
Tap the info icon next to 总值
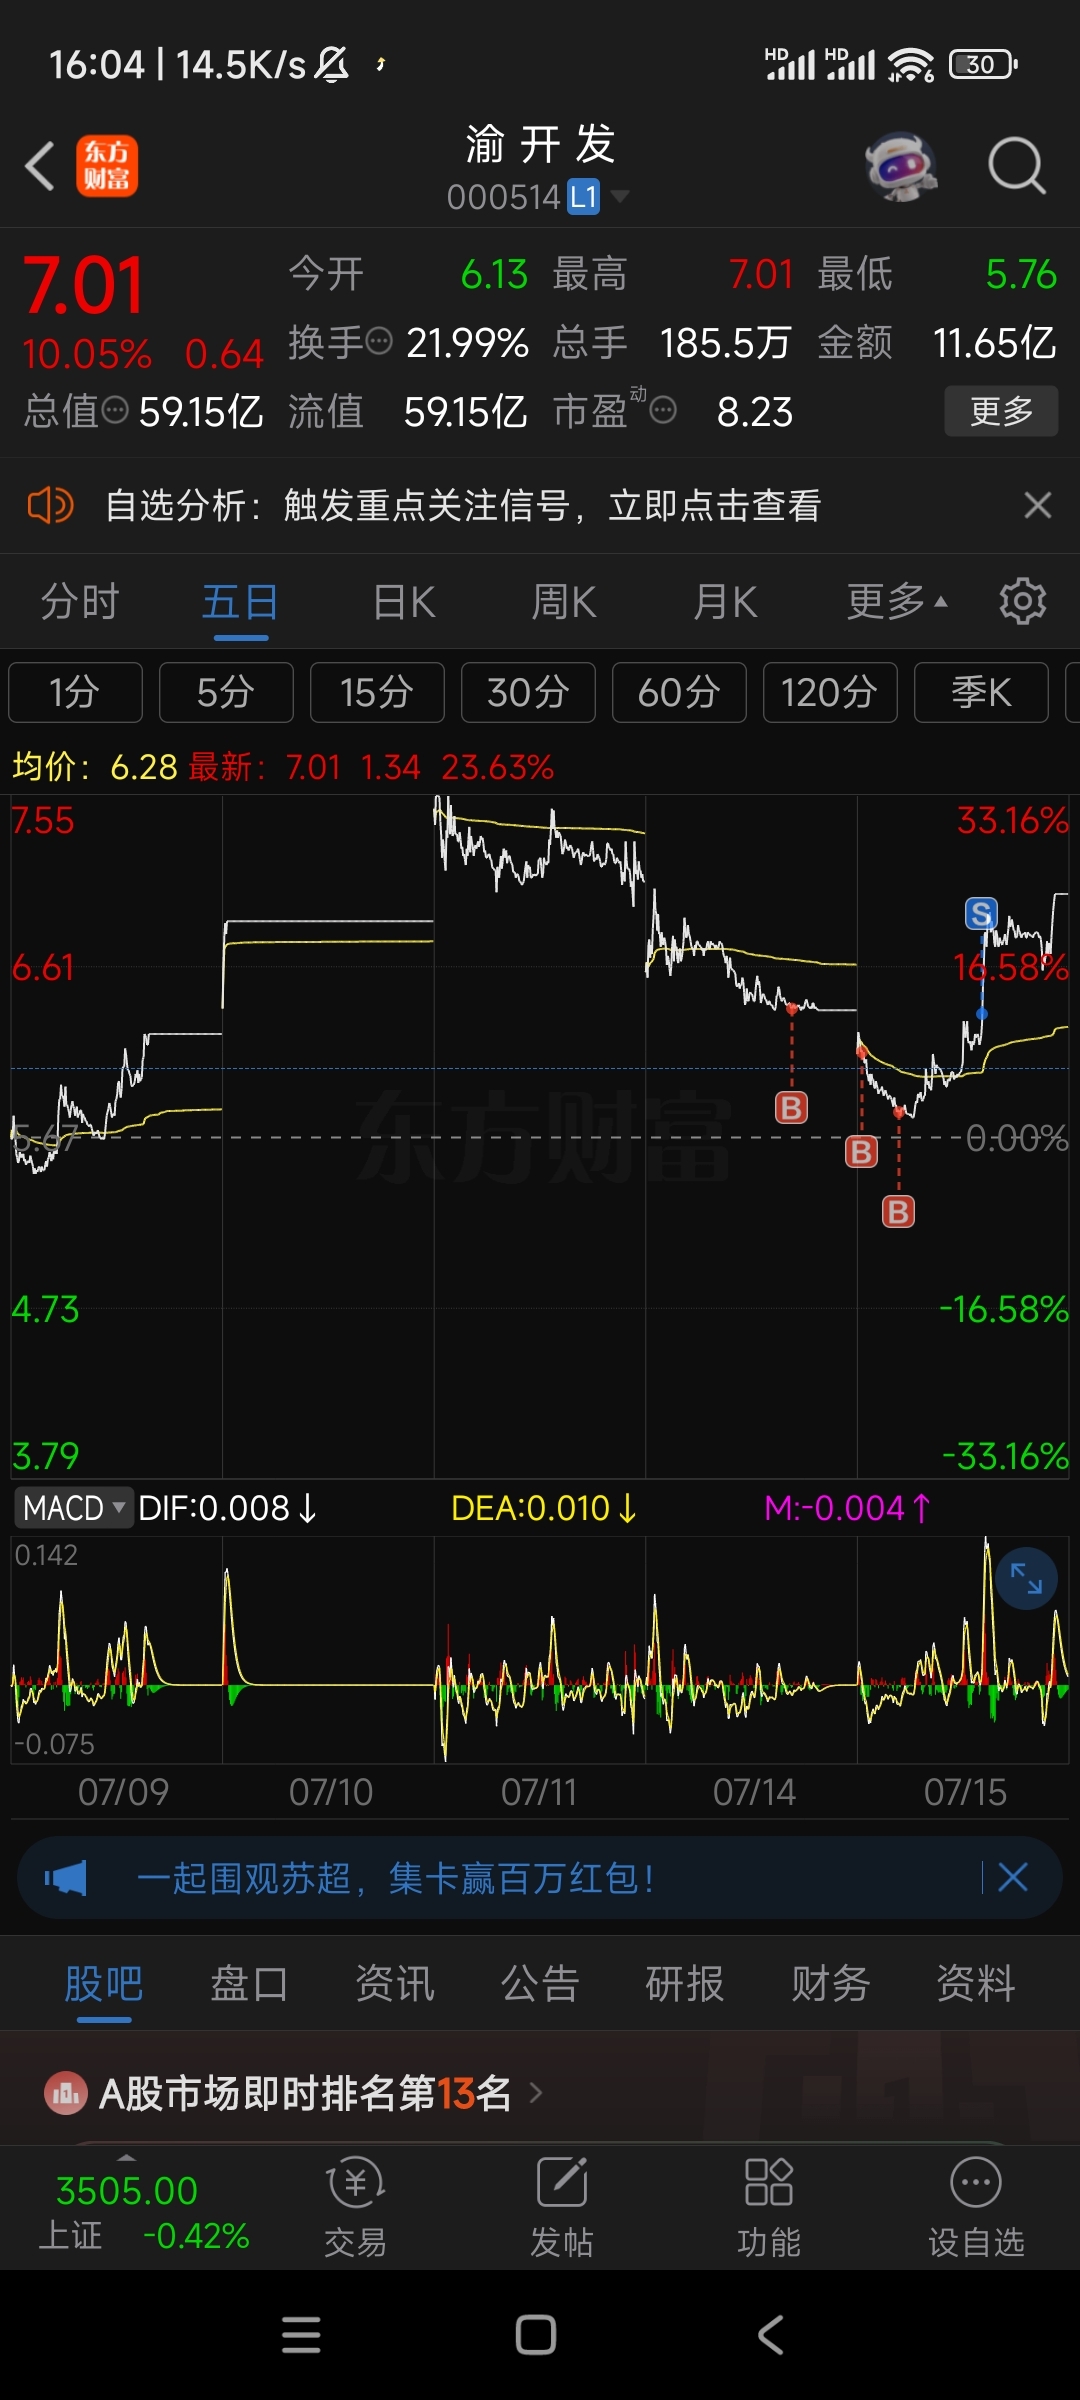(116, 410)
